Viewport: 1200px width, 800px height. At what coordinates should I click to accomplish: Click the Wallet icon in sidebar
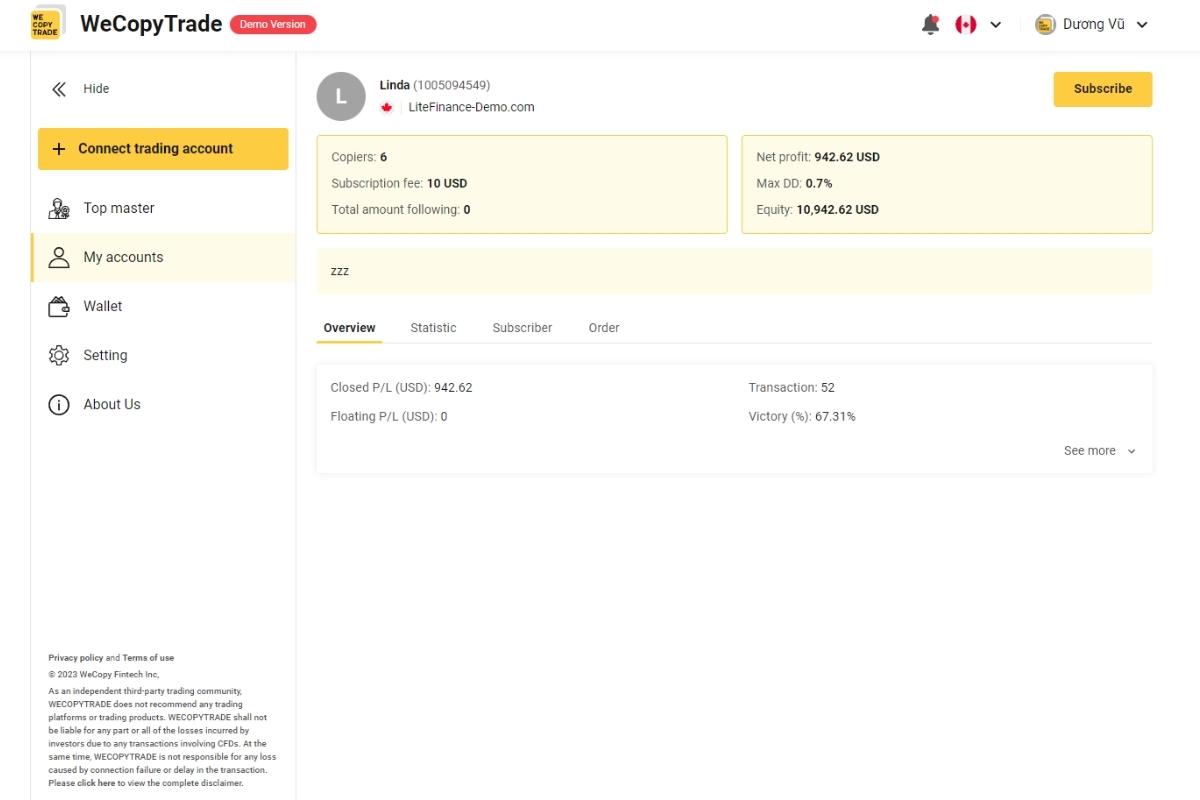point(59,306)
